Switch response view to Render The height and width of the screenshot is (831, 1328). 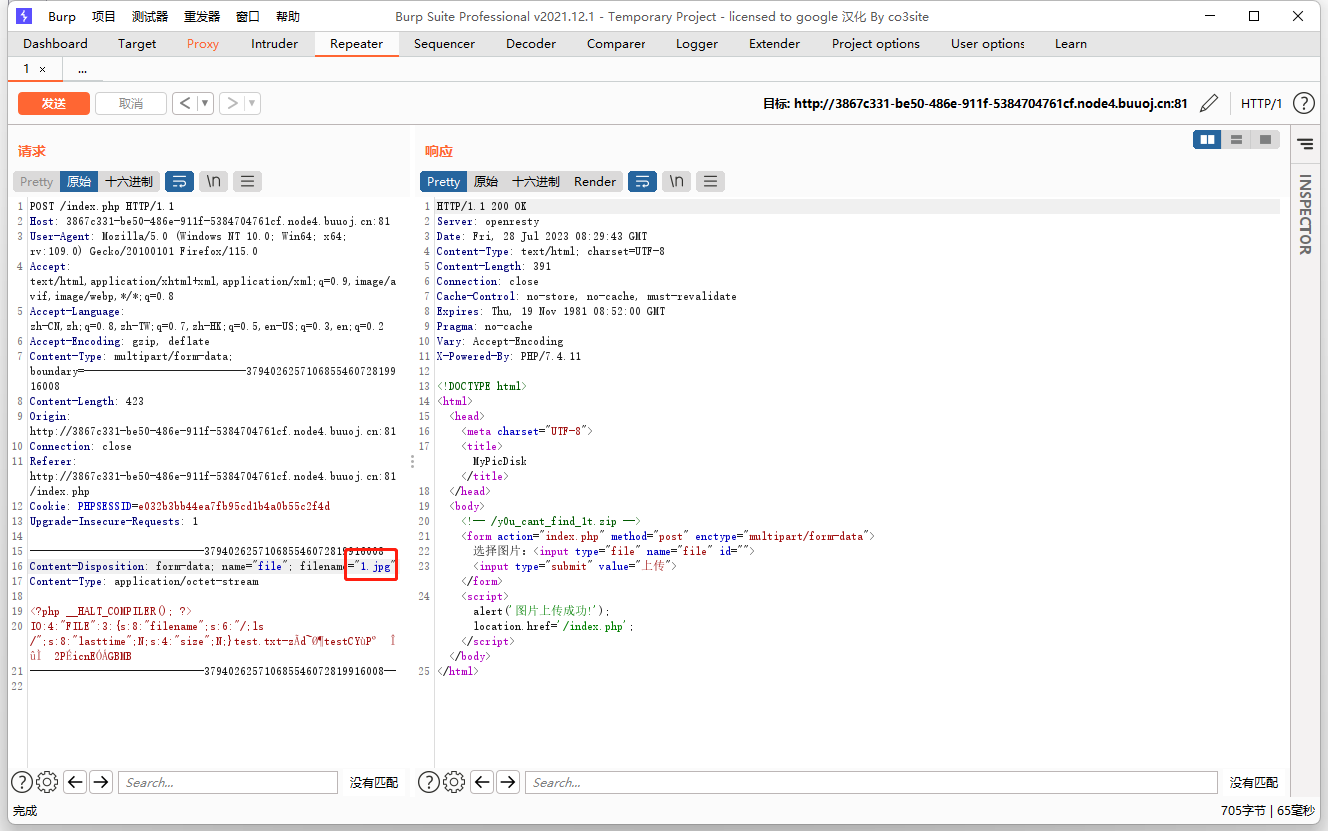[595, 181]
